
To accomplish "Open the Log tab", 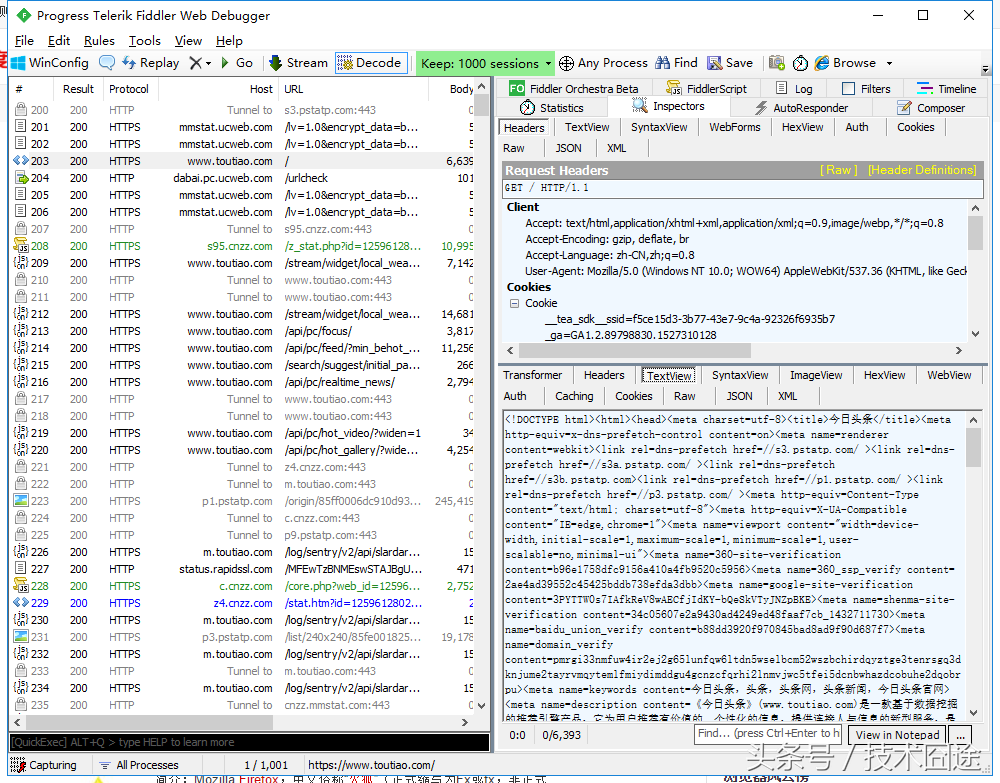I will (794, 89).
